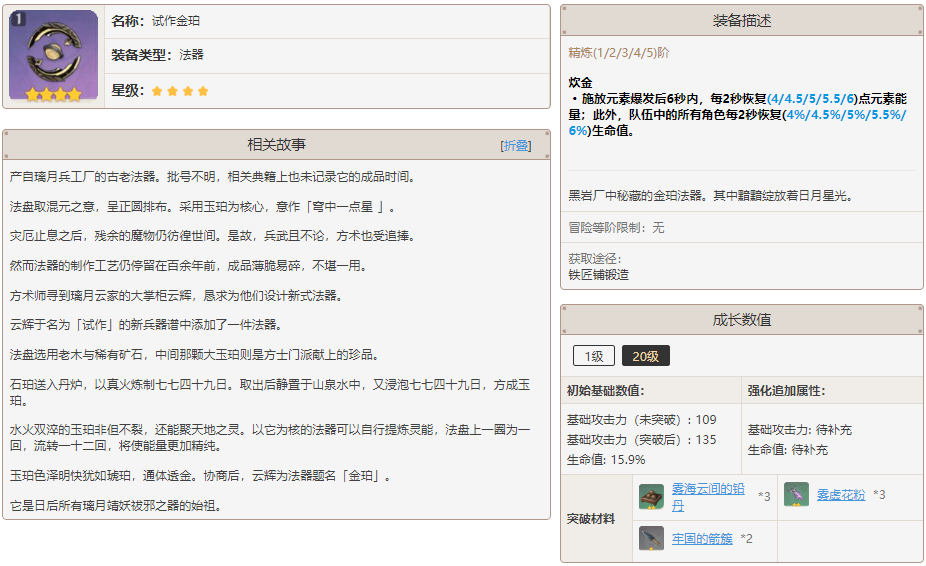926x566 pixels.
Task: Click the 生命值: 15.9% stat
Action: coord(606,460)
